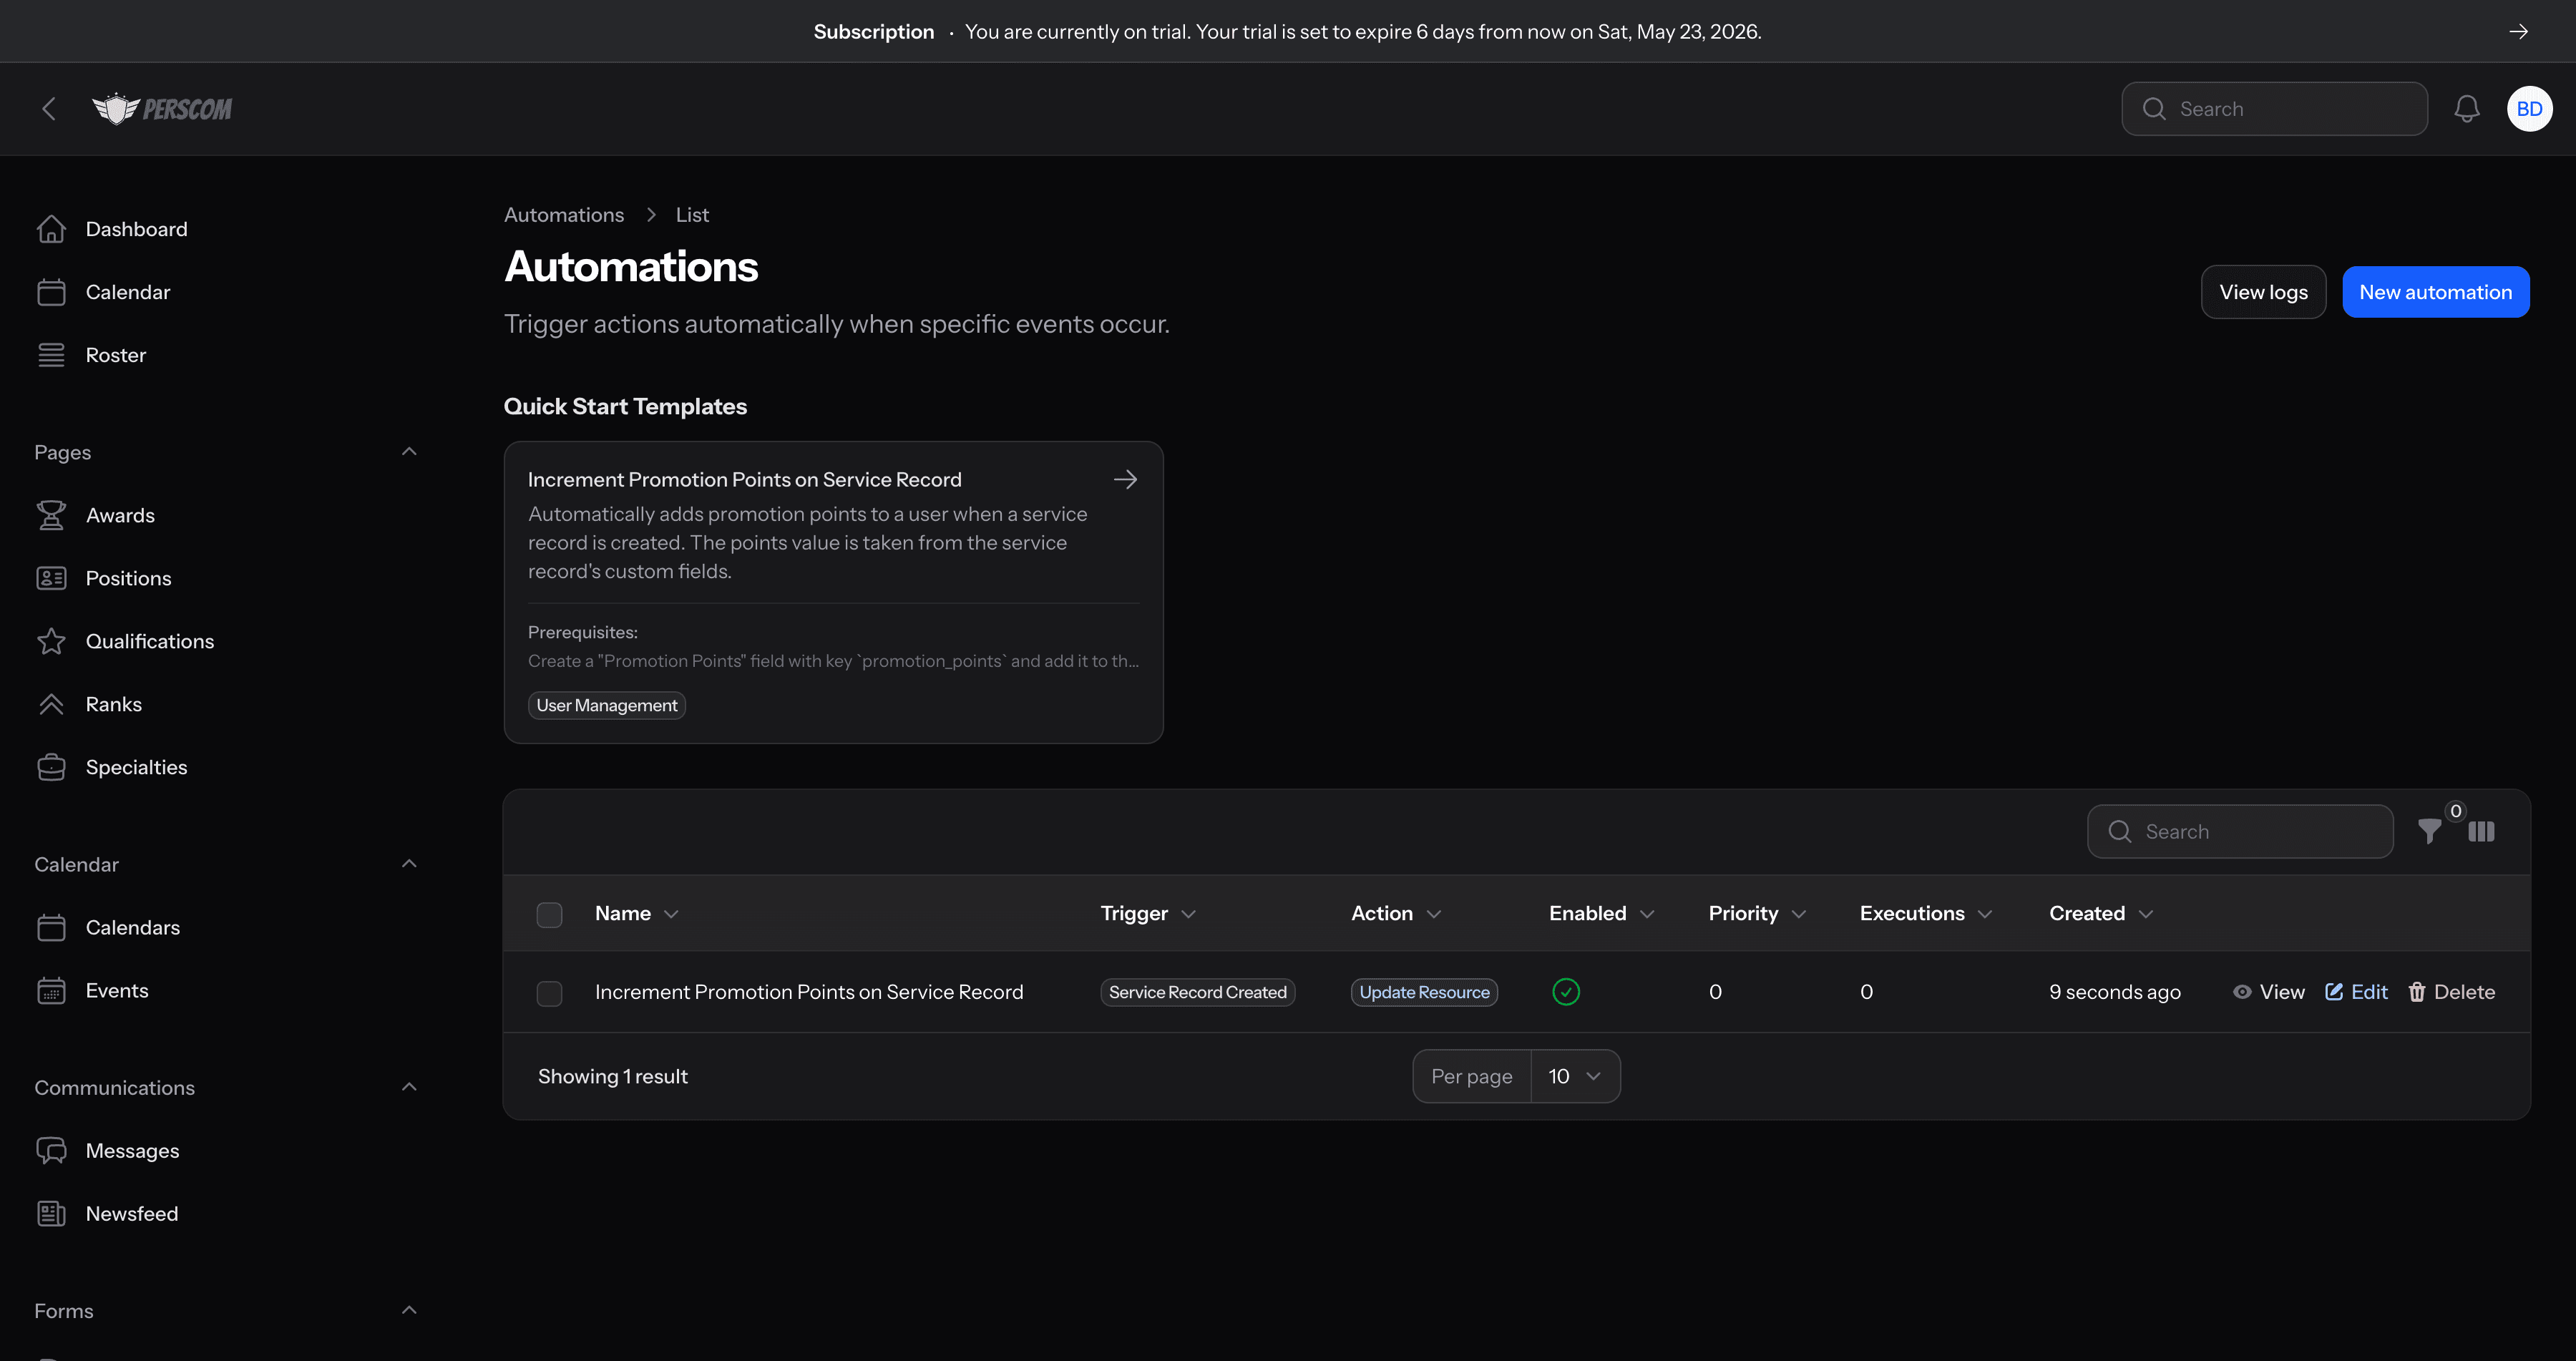Sort by the Trigger column
The height and width of the screenshot is (1361, 2576).
[1148, 913]
